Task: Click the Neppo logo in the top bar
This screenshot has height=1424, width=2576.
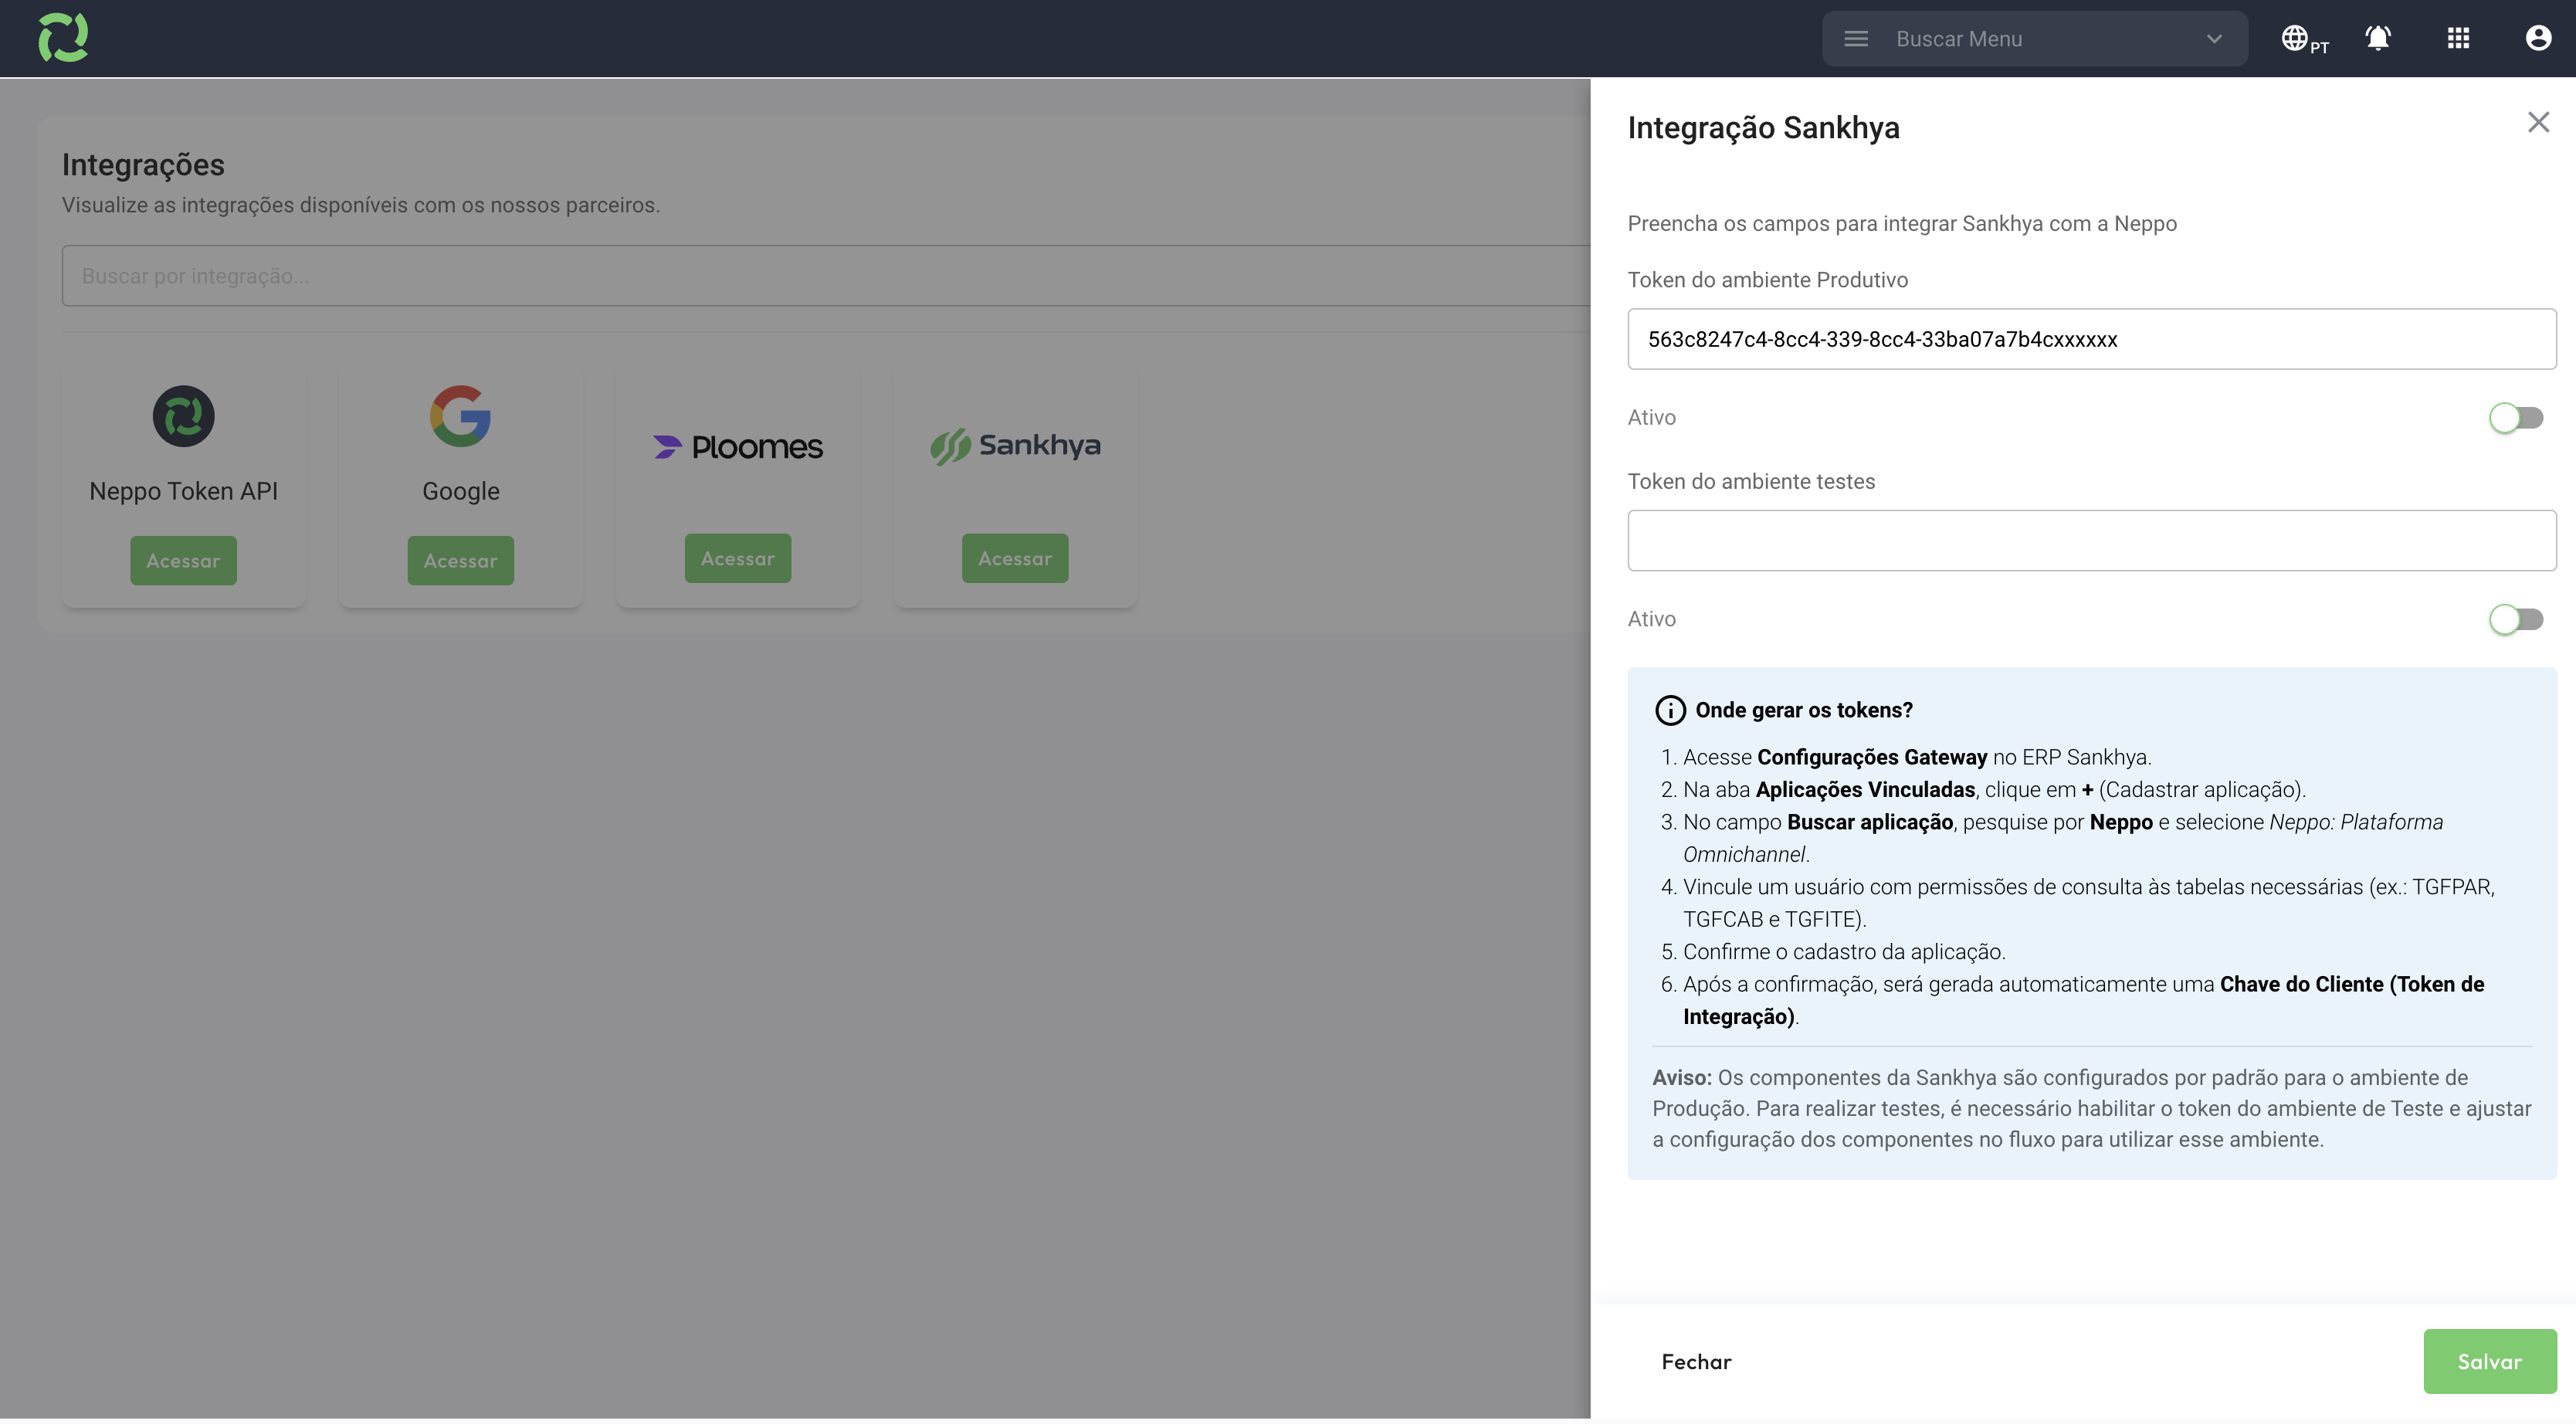Action: [63, 38]
